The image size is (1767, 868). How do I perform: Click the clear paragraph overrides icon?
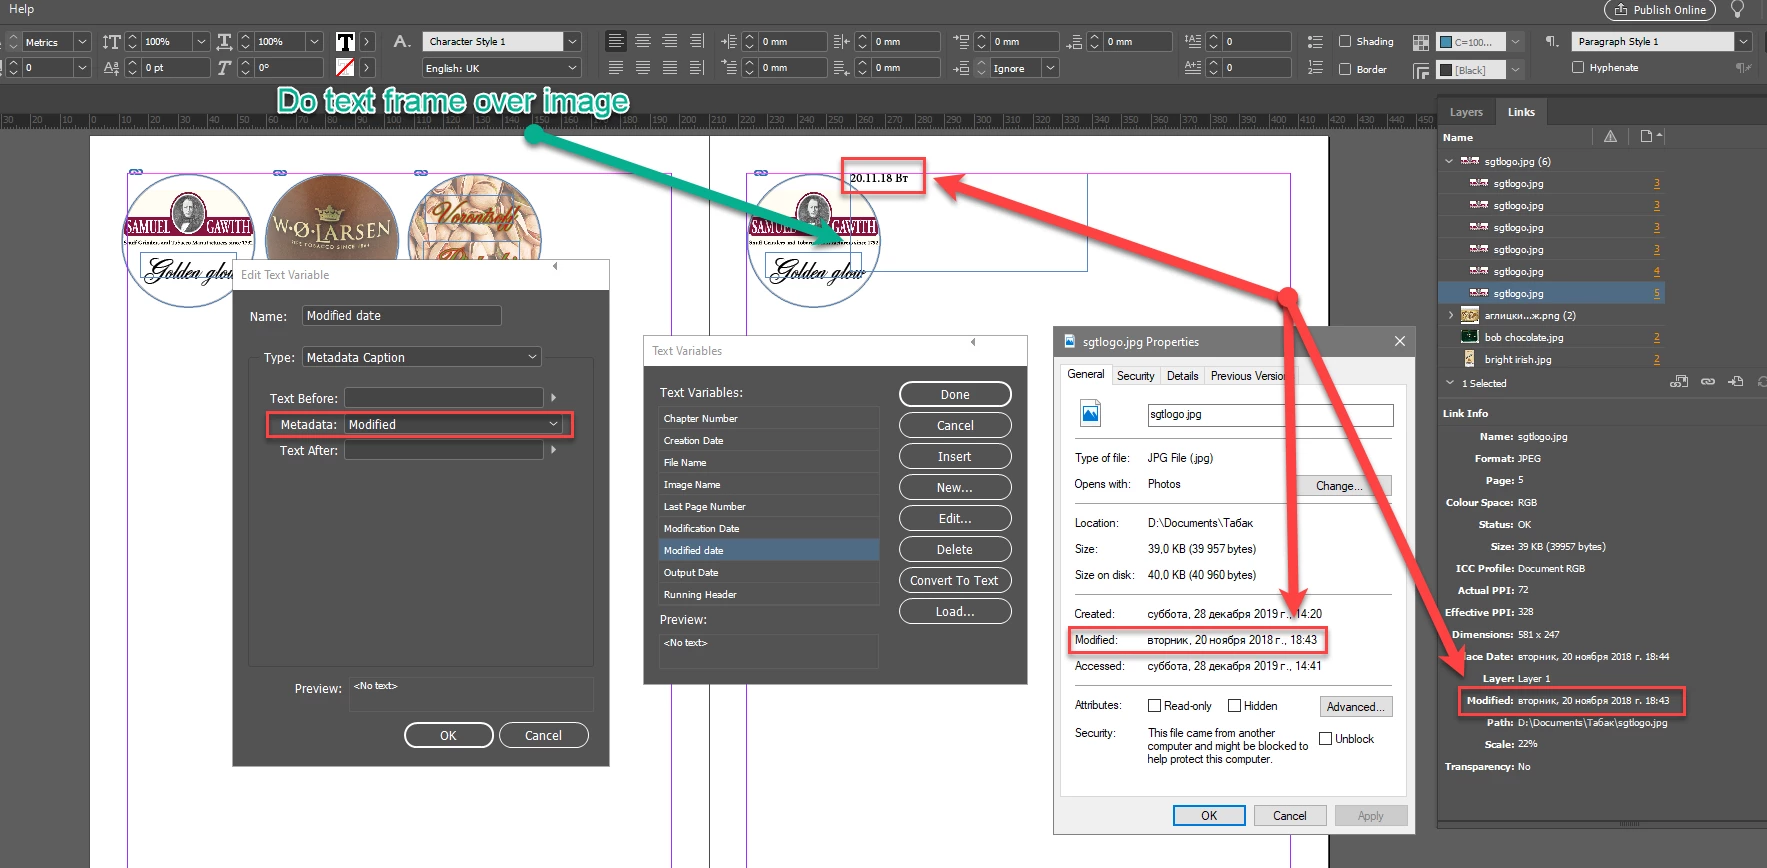pos(1744,68)
